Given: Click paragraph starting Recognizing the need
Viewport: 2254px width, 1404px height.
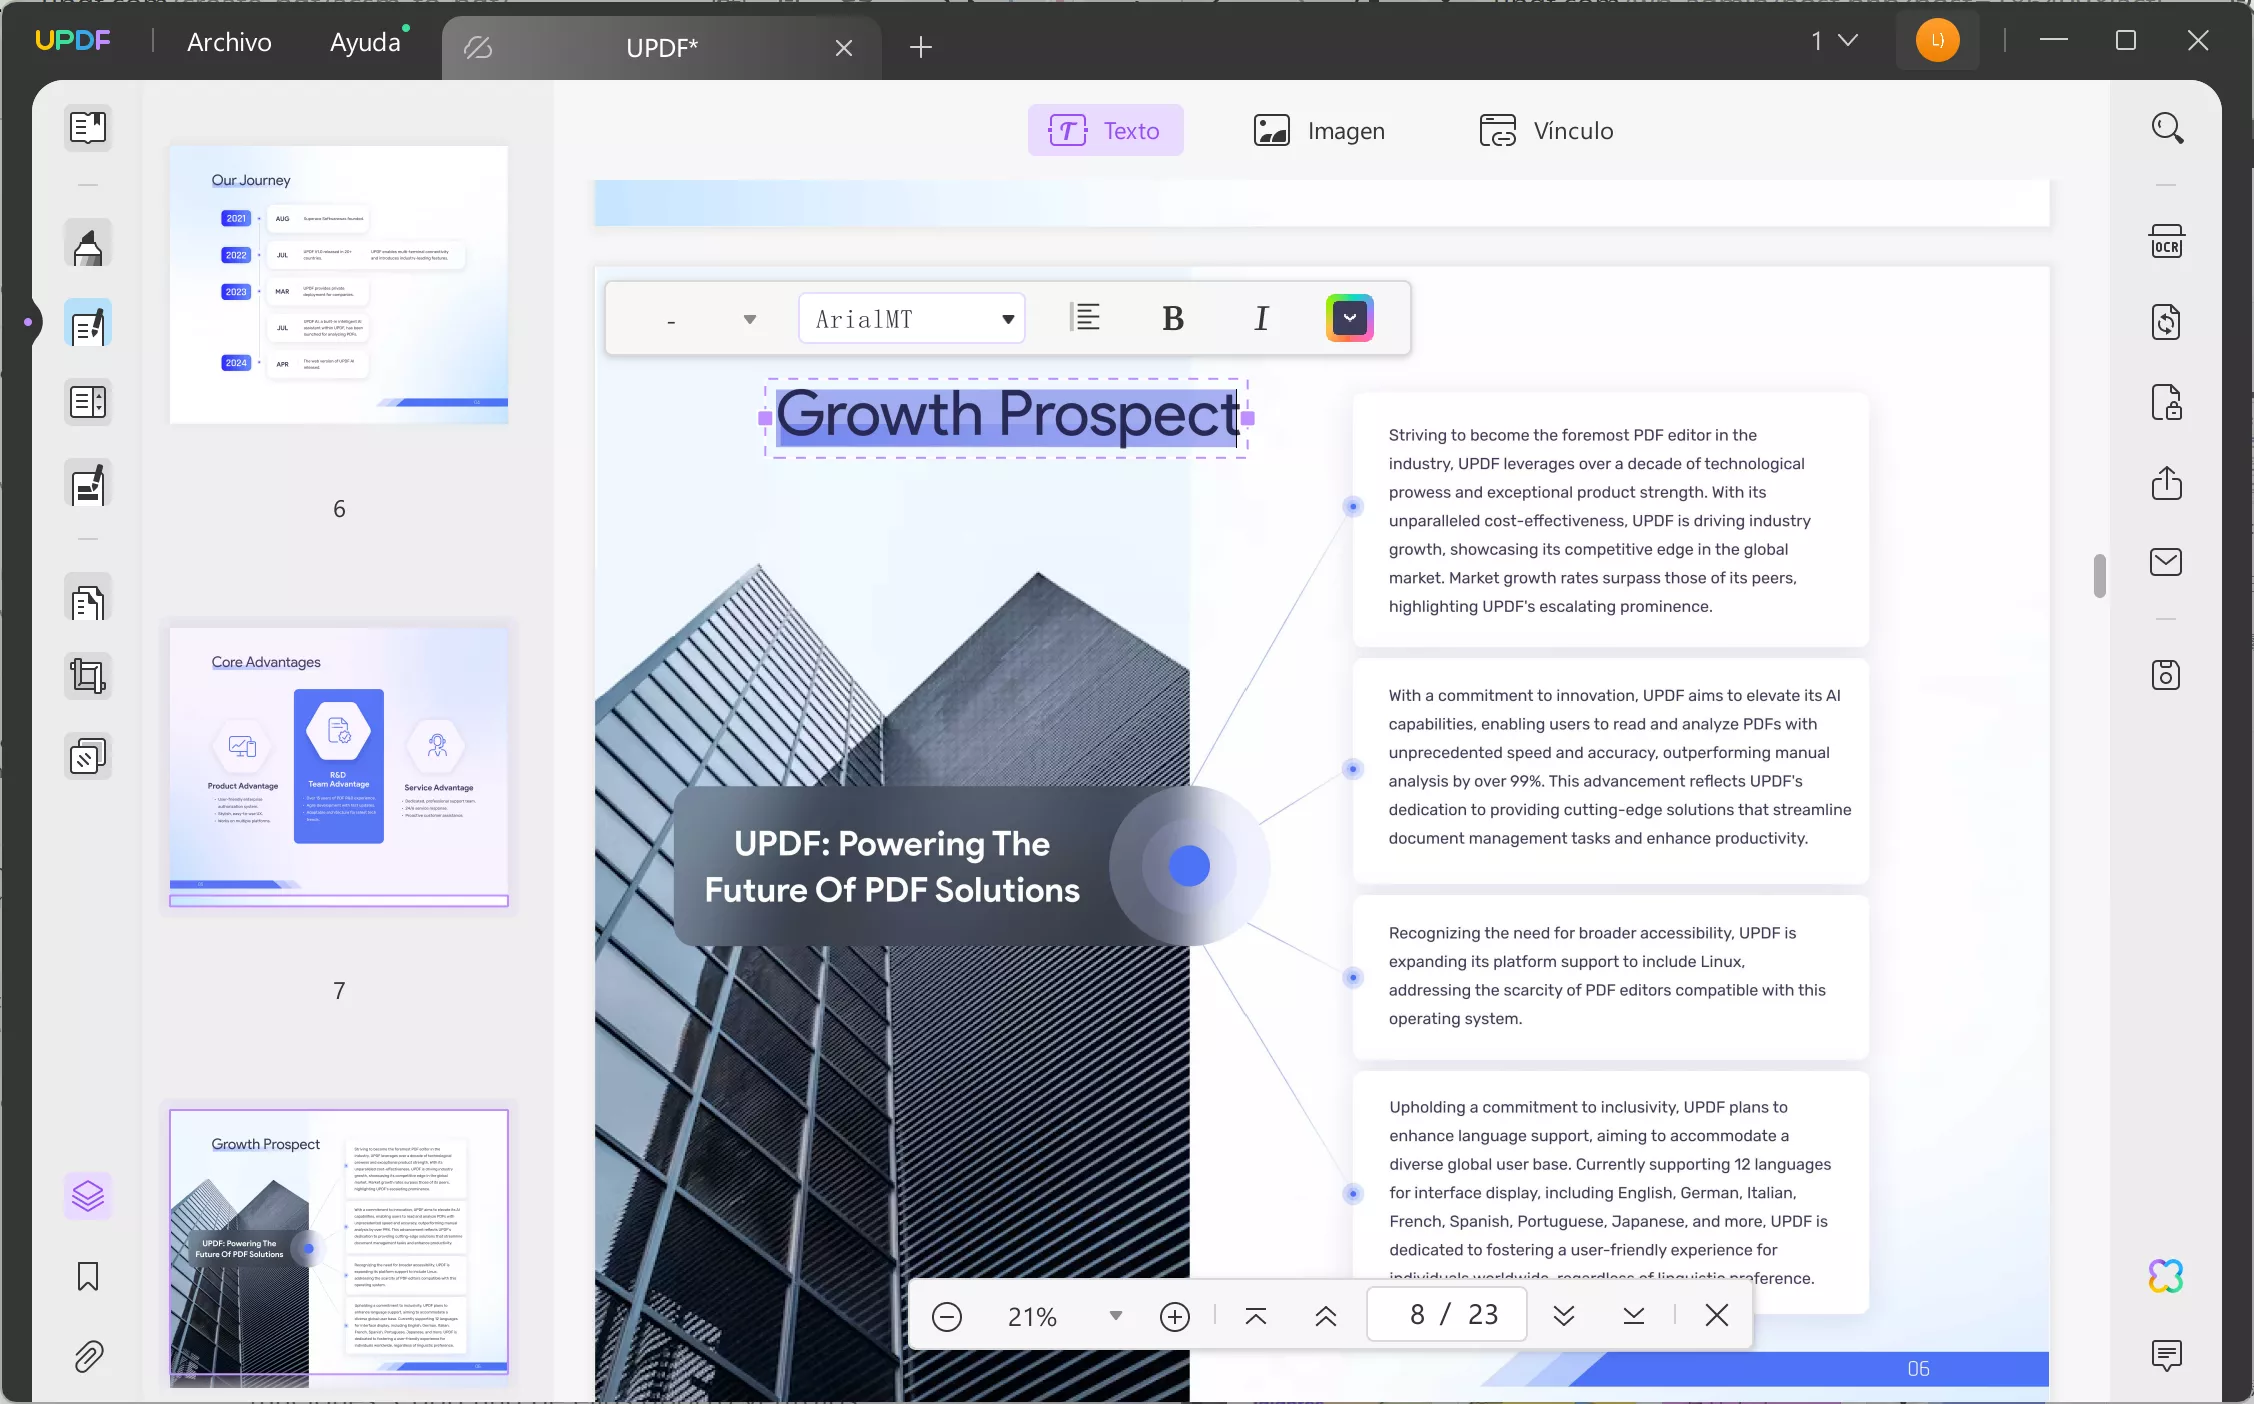Looking at the screenshot, I should pyautogui.click(x=1607, y=975).
